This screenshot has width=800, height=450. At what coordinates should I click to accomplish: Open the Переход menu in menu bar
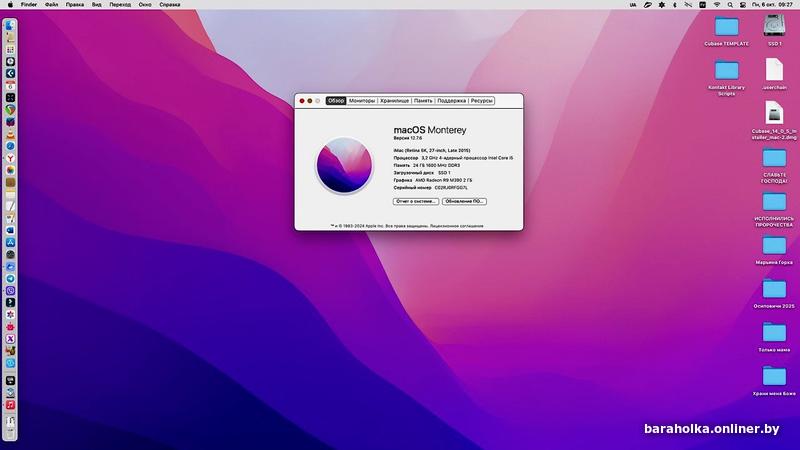pyautogui.click(x=122, y=5)
